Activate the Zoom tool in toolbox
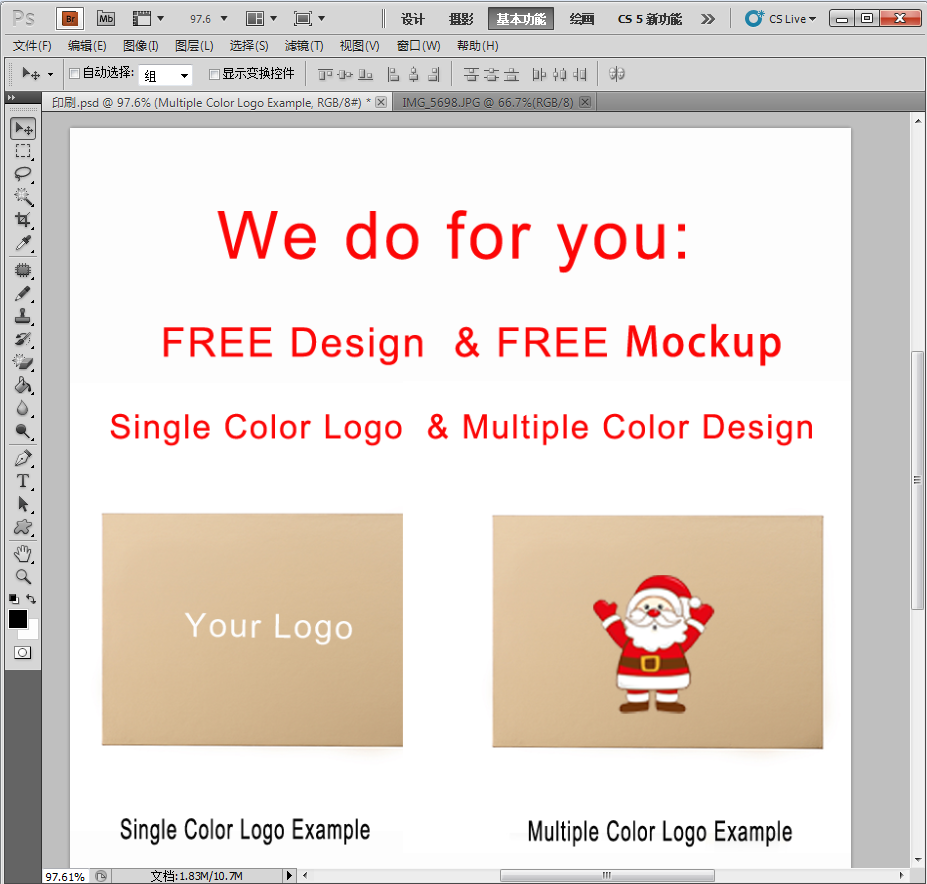The height and width of the screenshot is (884, 927). 22,577
